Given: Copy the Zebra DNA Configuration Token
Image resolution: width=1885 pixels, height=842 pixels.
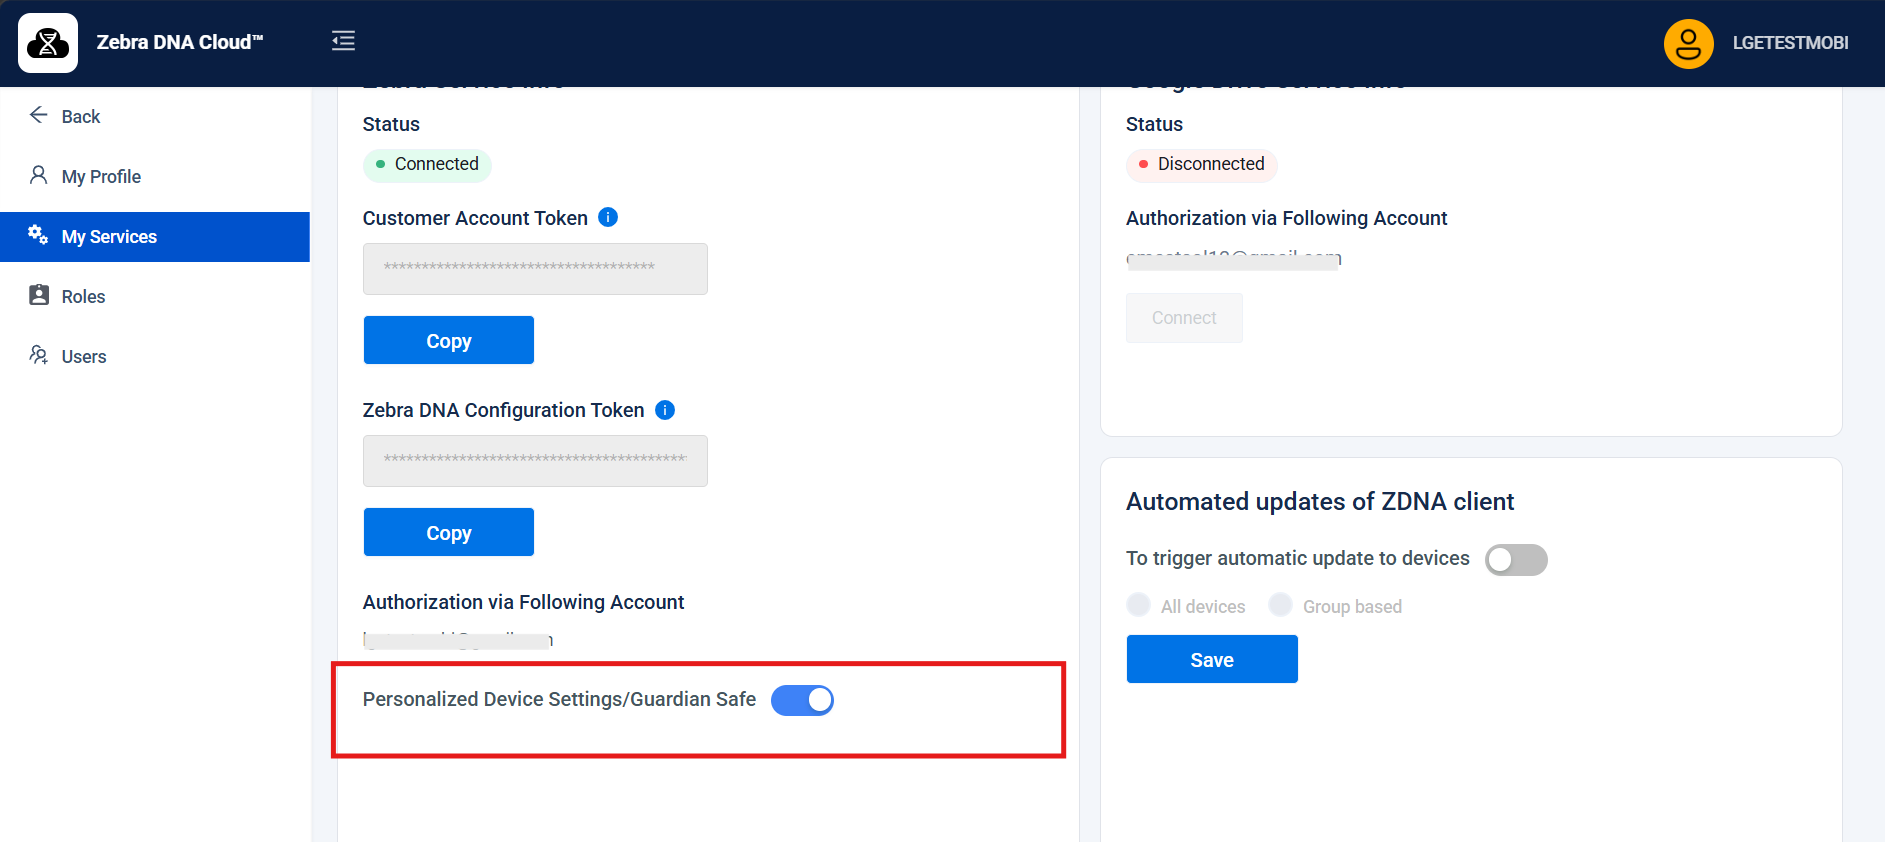Looking at the screenshot, I should click(448, 532).
